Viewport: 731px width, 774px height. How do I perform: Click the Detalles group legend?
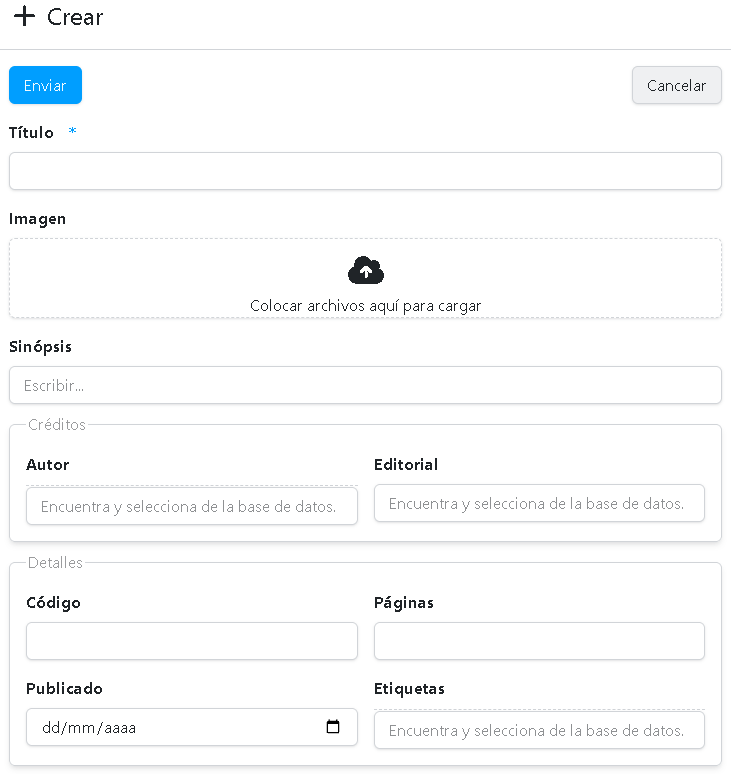pos(55,563)
